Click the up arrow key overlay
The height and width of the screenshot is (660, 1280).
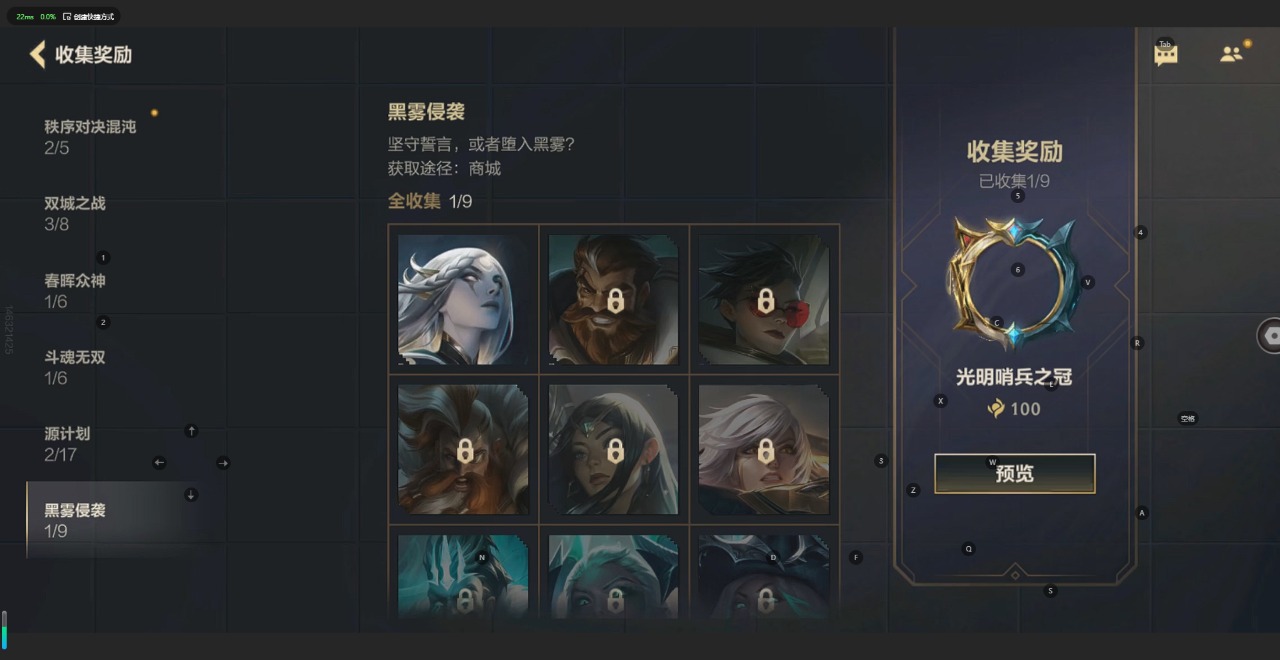point(191,431)
